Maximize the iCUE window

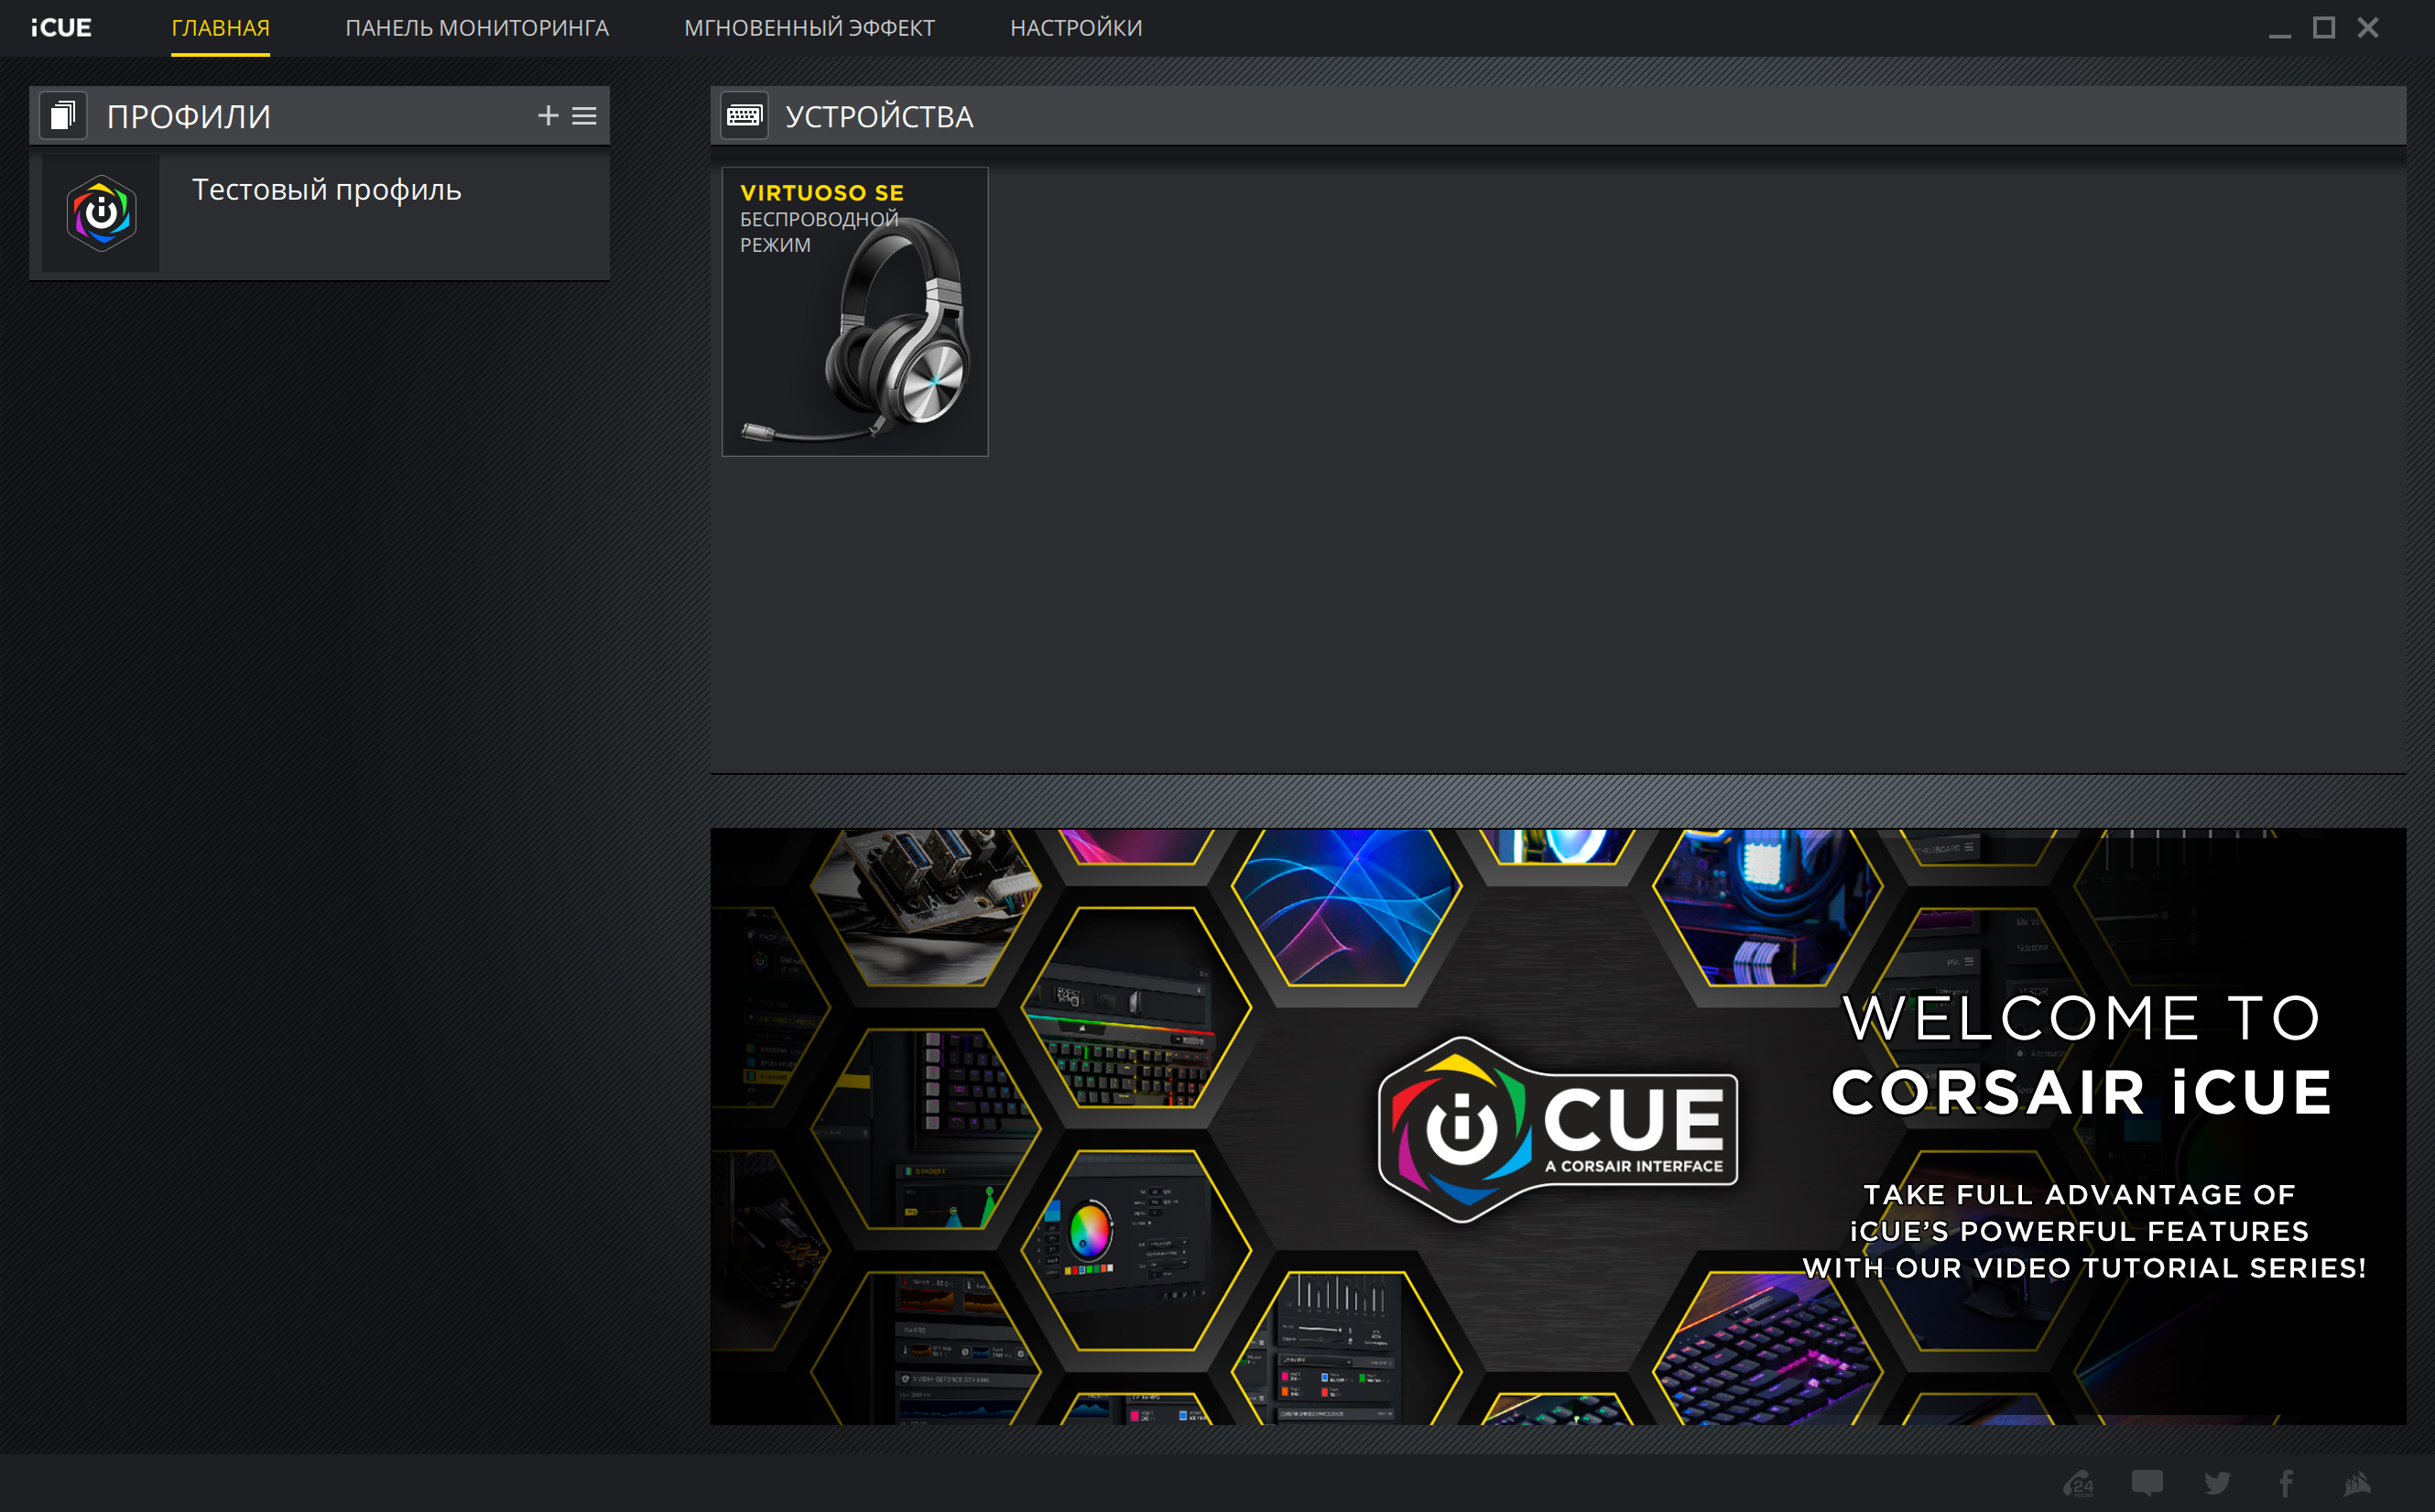pyautogui.click(x=2323, y=28)
